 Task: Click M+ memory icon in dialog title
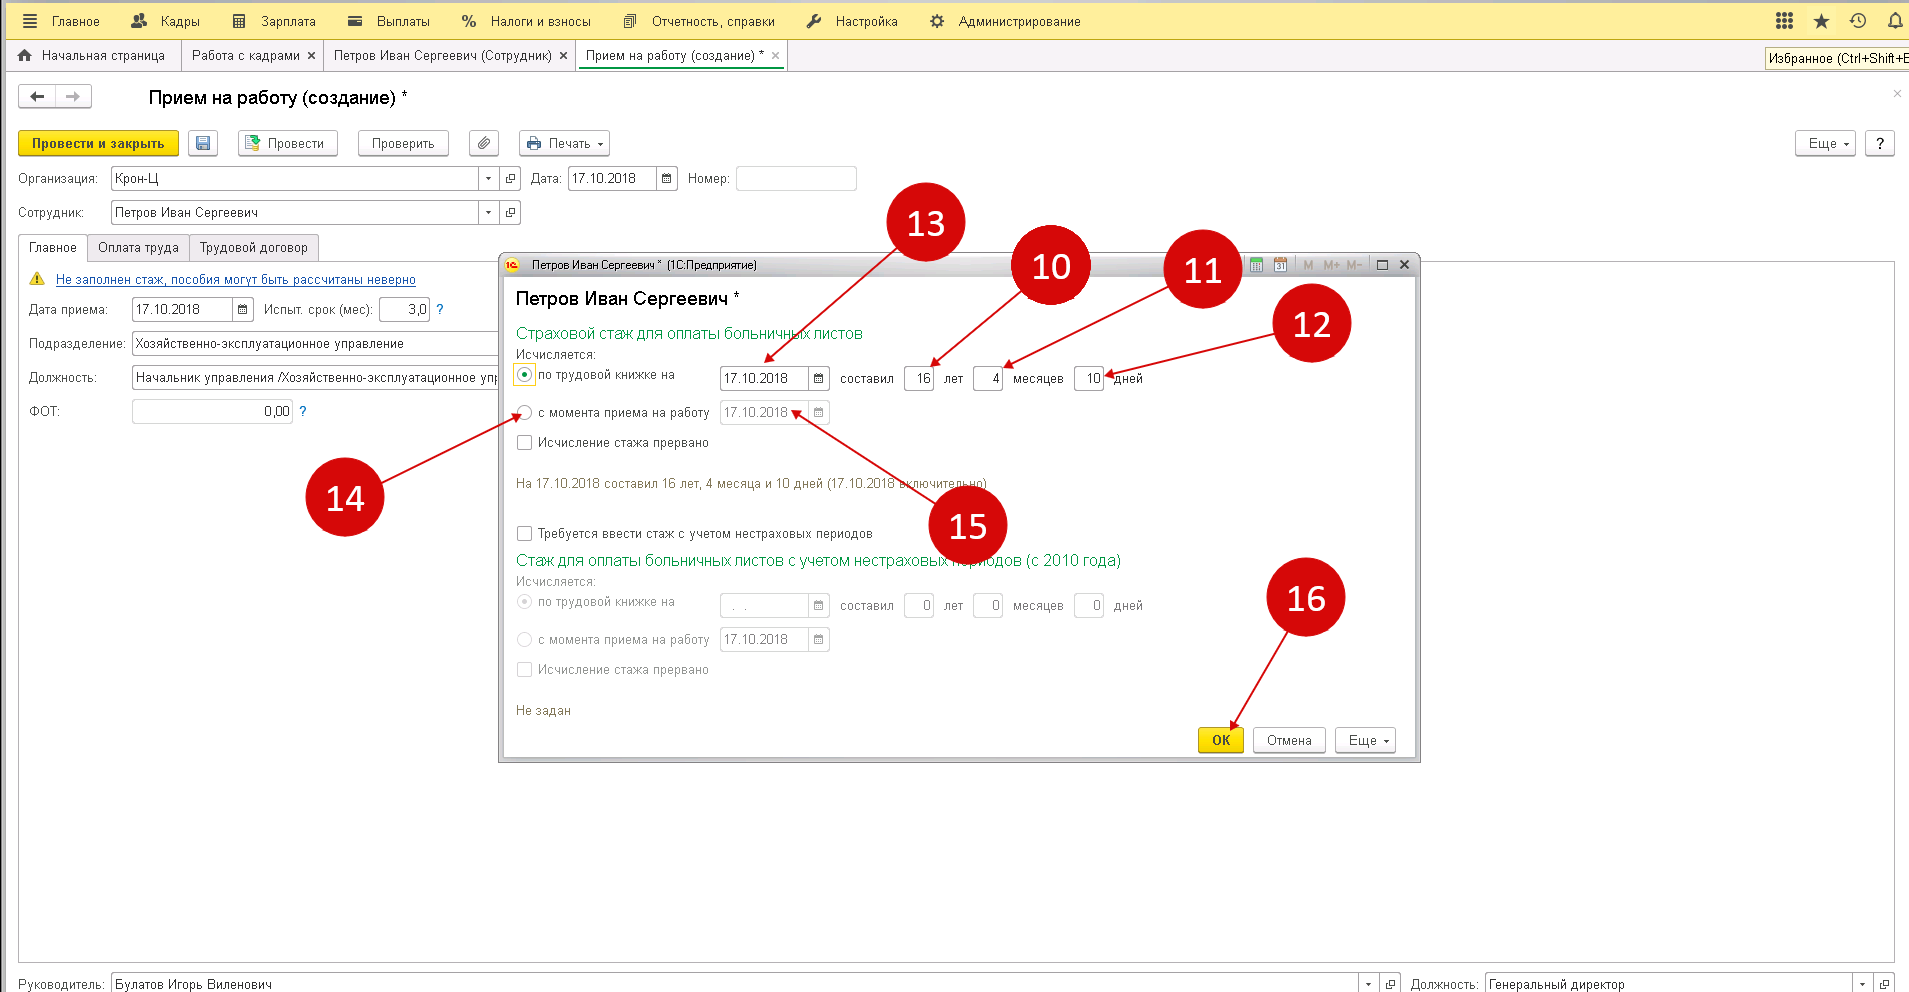click(1331, 265)
